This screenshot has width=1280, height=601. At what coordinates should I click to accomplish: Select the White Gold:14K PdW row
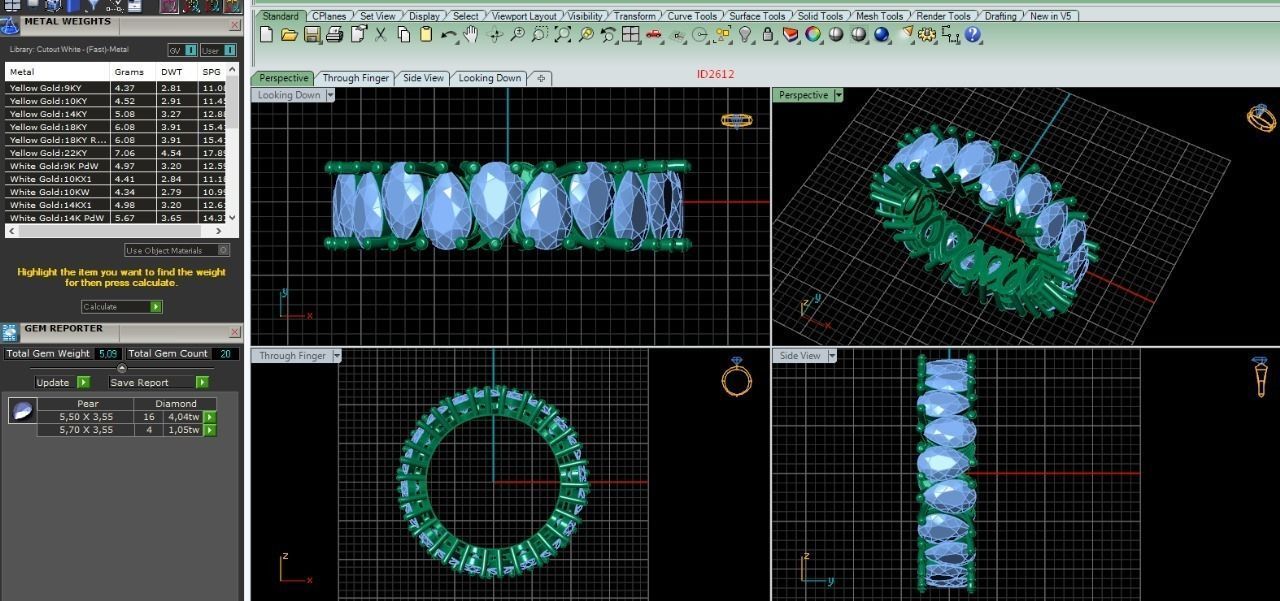115,218
